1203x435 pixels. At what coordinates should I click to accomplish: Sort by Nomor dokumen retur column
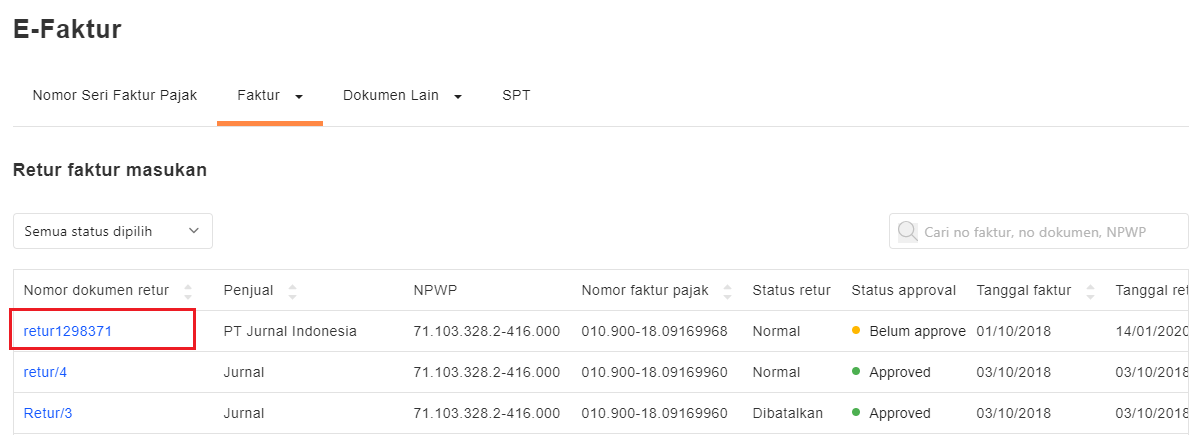[x=188, y=291]
